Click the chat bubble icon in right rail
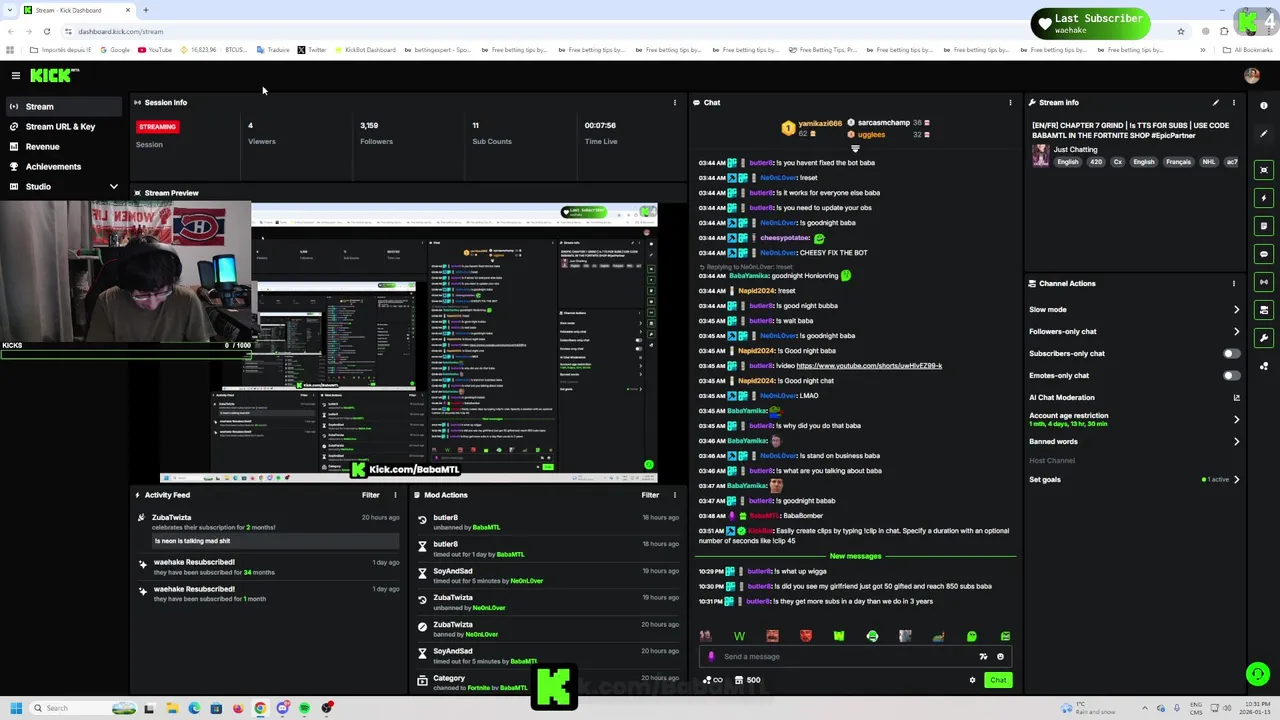Screen dimensions: 1280x720 point(1264,253)
